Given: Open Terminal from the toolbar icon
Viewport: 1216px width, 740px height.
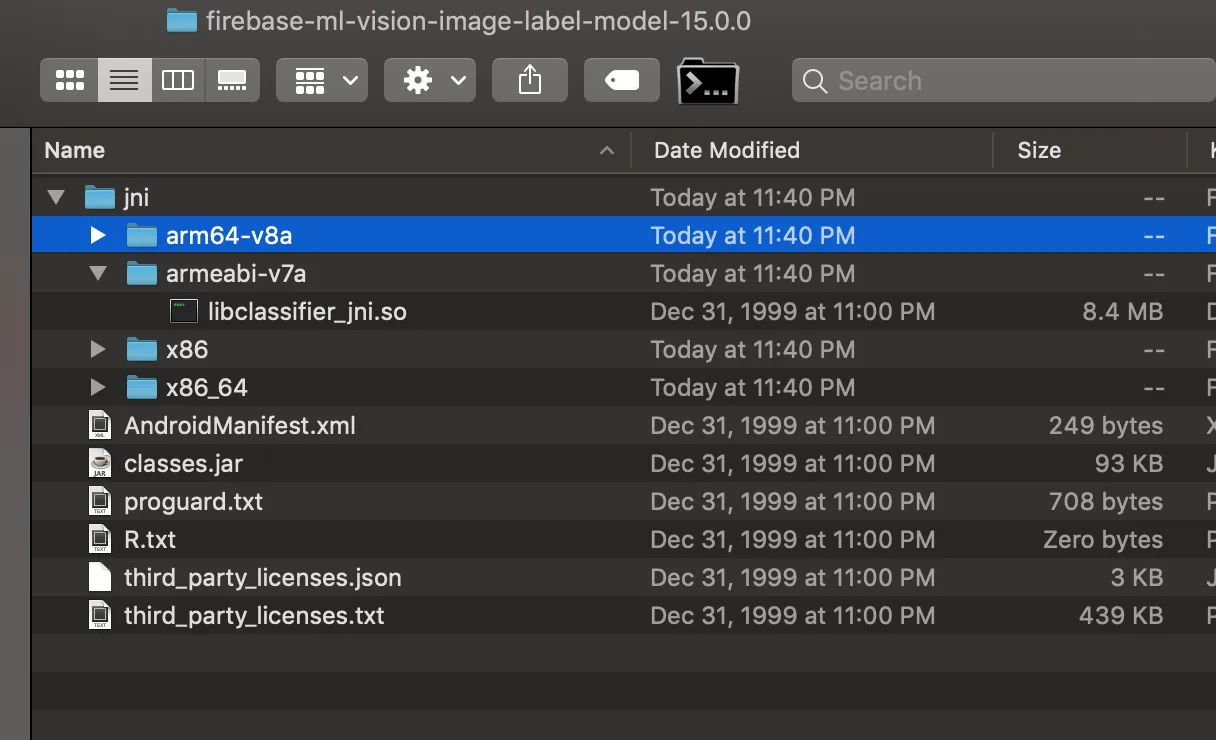Looking at the screenshot, I should tap(708, 81).
